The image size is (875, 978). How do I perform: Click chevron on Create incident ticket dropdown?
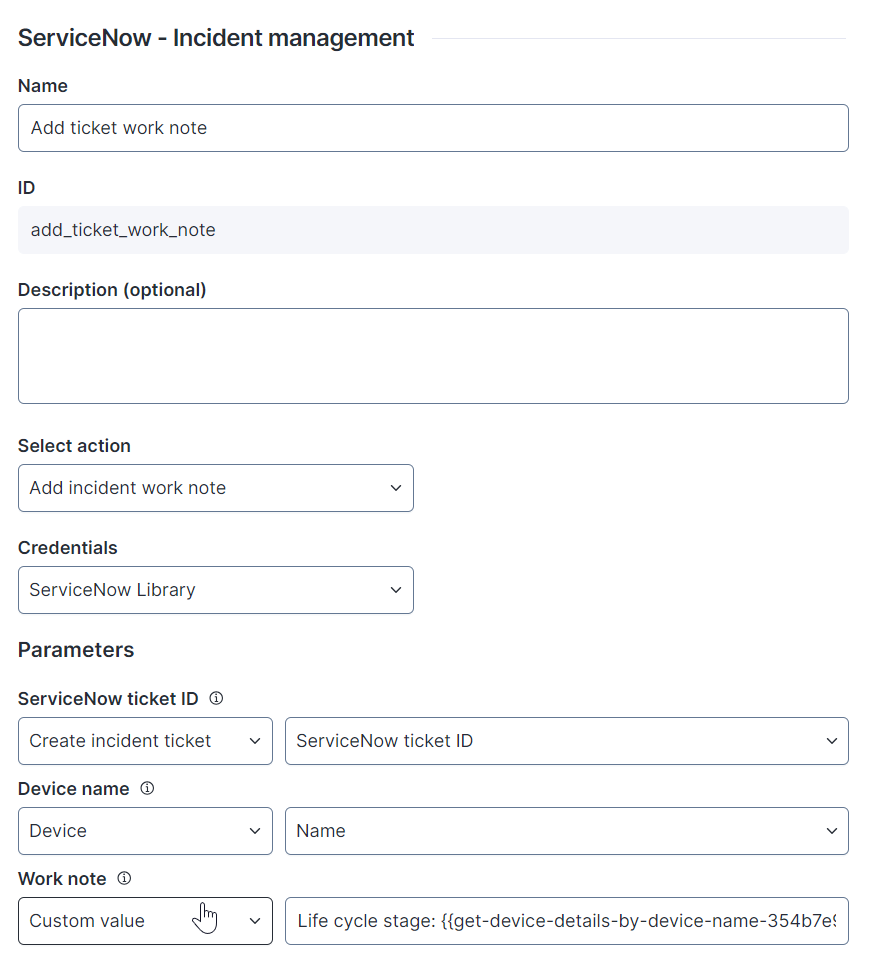pyautogui.click(x=254, y=741)
